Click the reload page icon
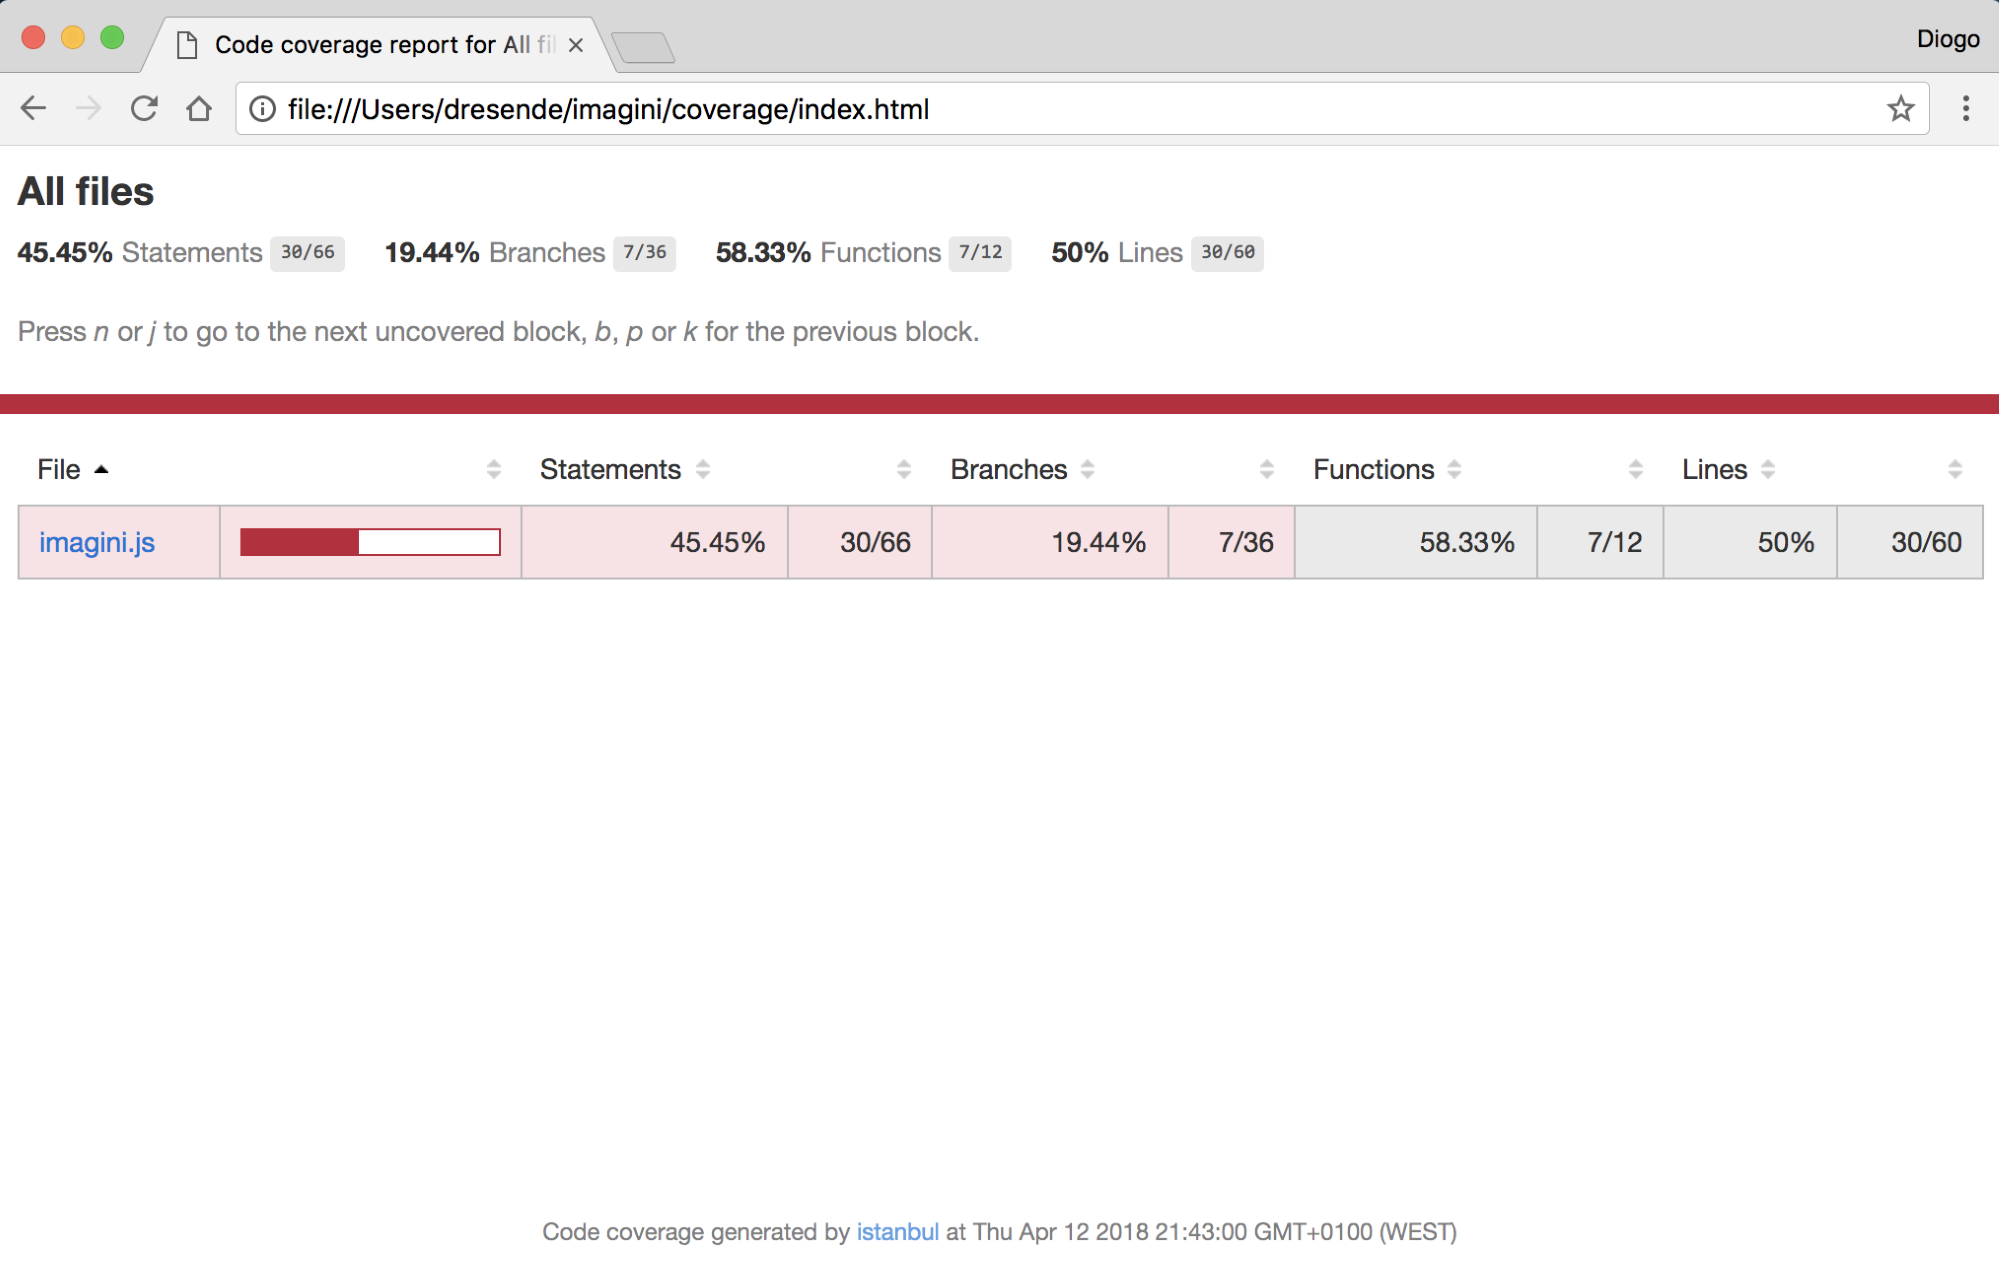This screenshot has height=1261, width=1999. [144, 108]
